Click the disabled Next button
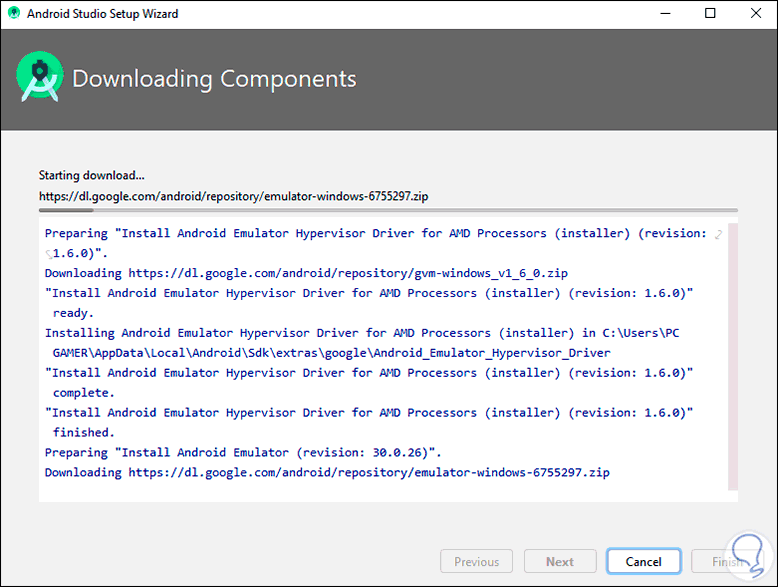 pyautogui.click(x=559, y=561)
